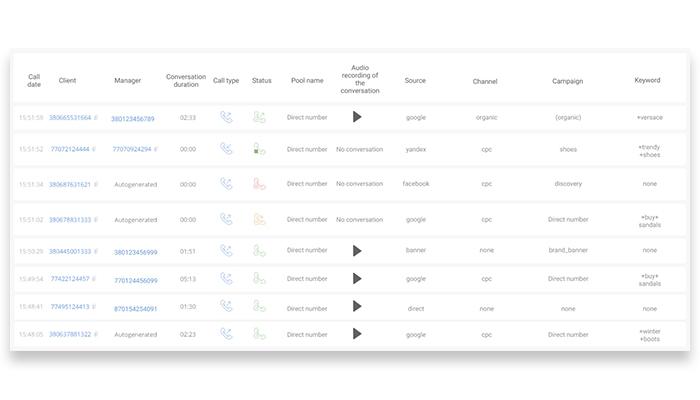Select the 'yandex' source cell
Screen dimensions: 700x400
(416, 149)
